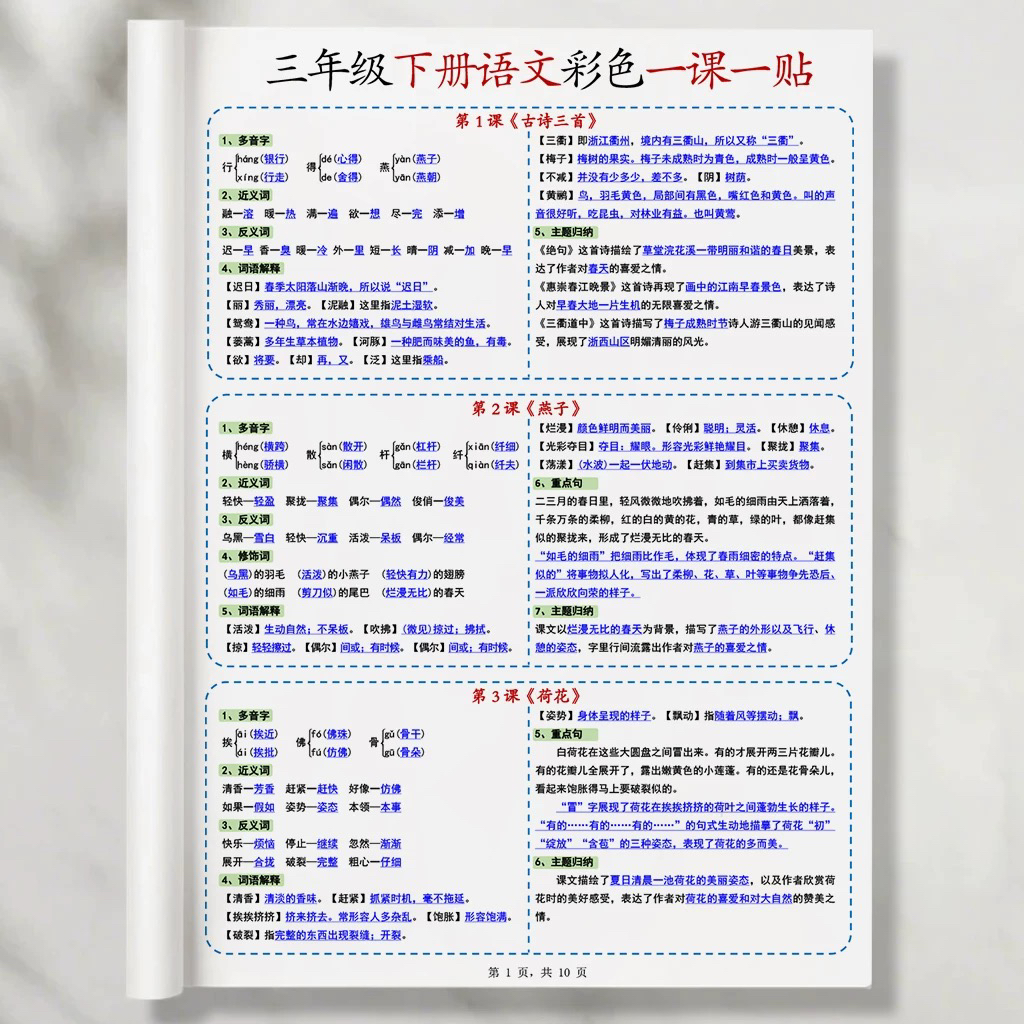Click the word entry "【破裂】"
This screenshot has height=1024, width=1024.
tap(243, 935)
